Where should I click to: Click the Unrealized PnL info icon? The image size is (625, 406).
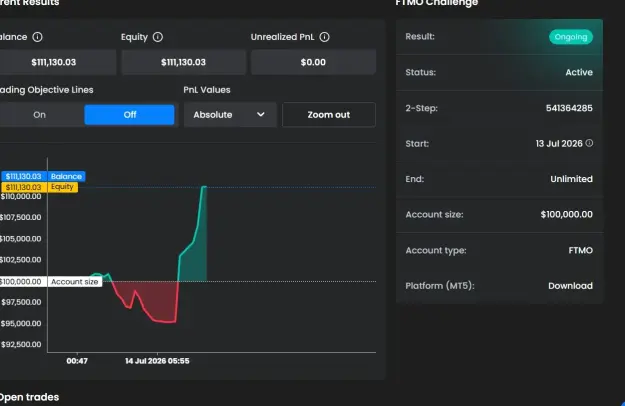(324, 37)
